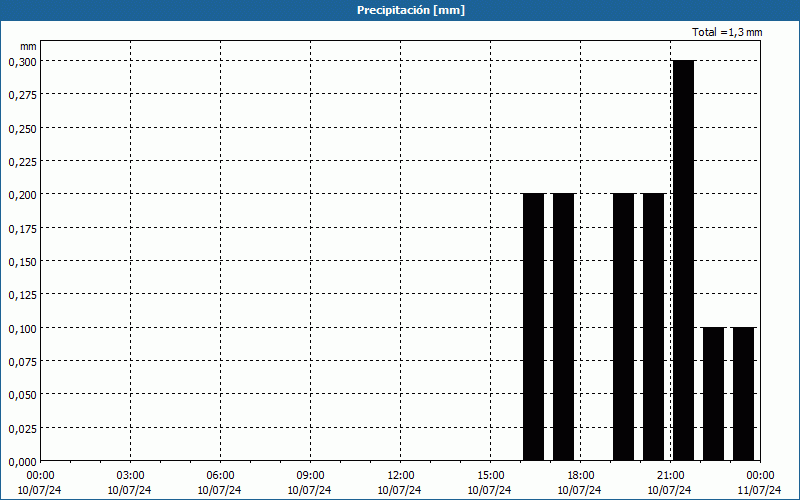Select the 0,175 y-axis label
The image size is (800, 500).
[x=22, y=229]
